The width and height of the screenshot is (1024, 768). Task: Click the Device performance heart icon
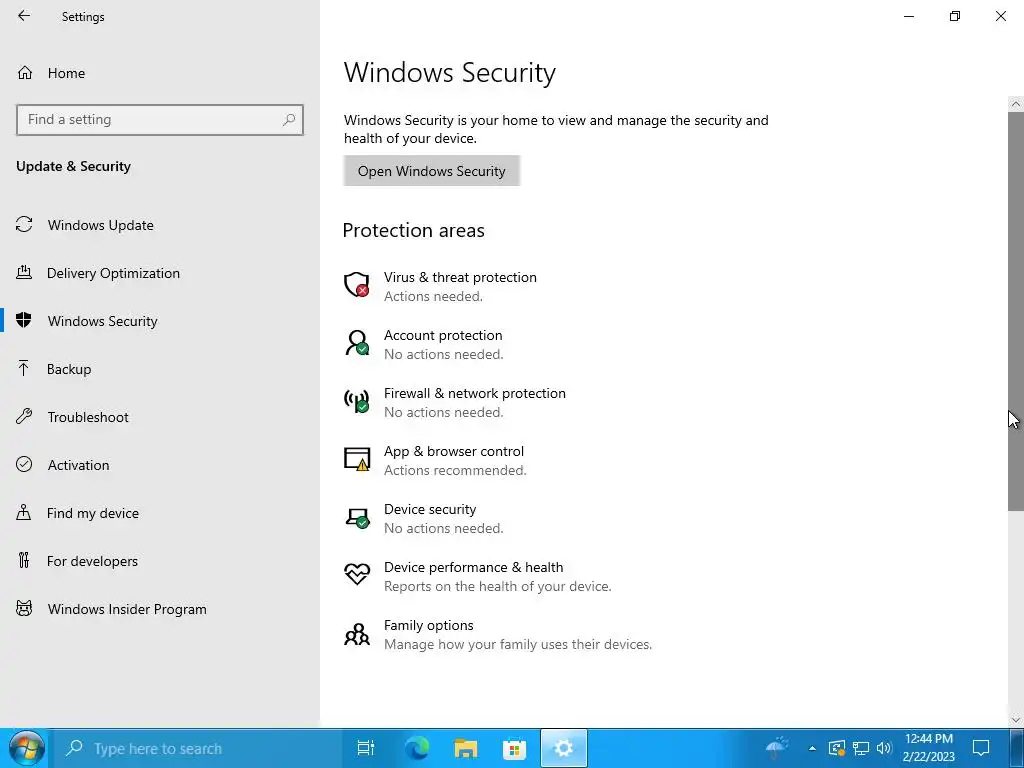(357, 575)
